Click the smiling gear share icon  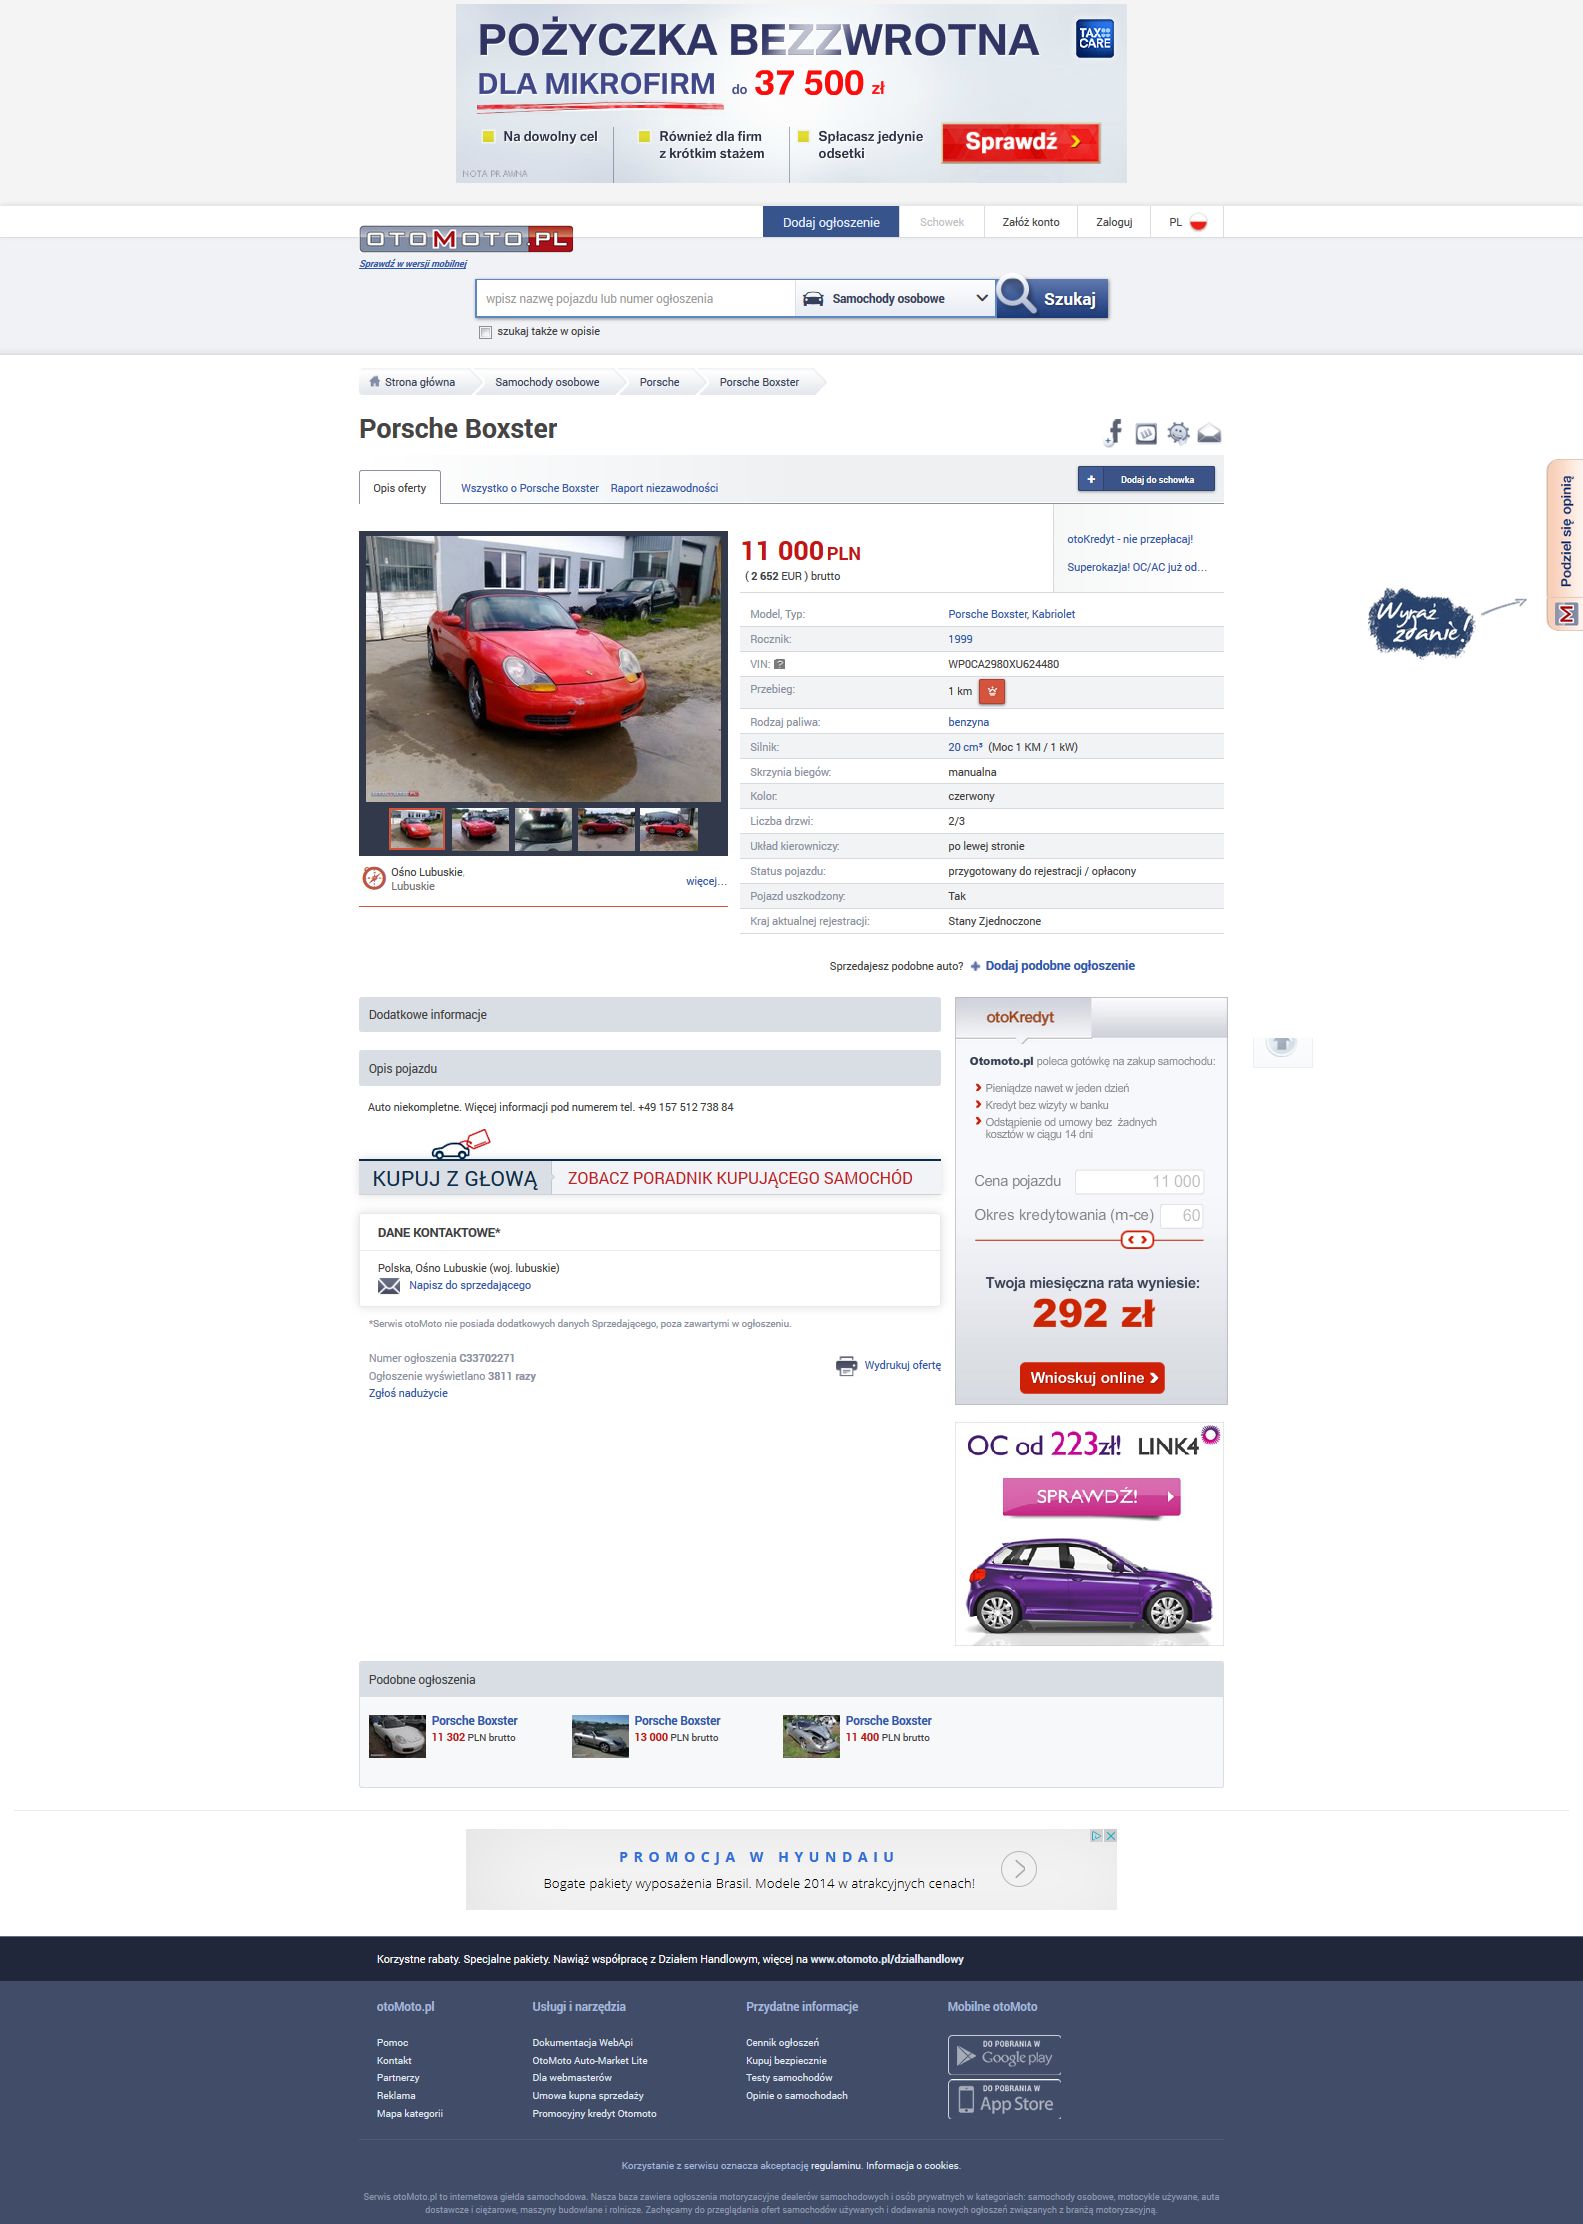(1179, 433)
